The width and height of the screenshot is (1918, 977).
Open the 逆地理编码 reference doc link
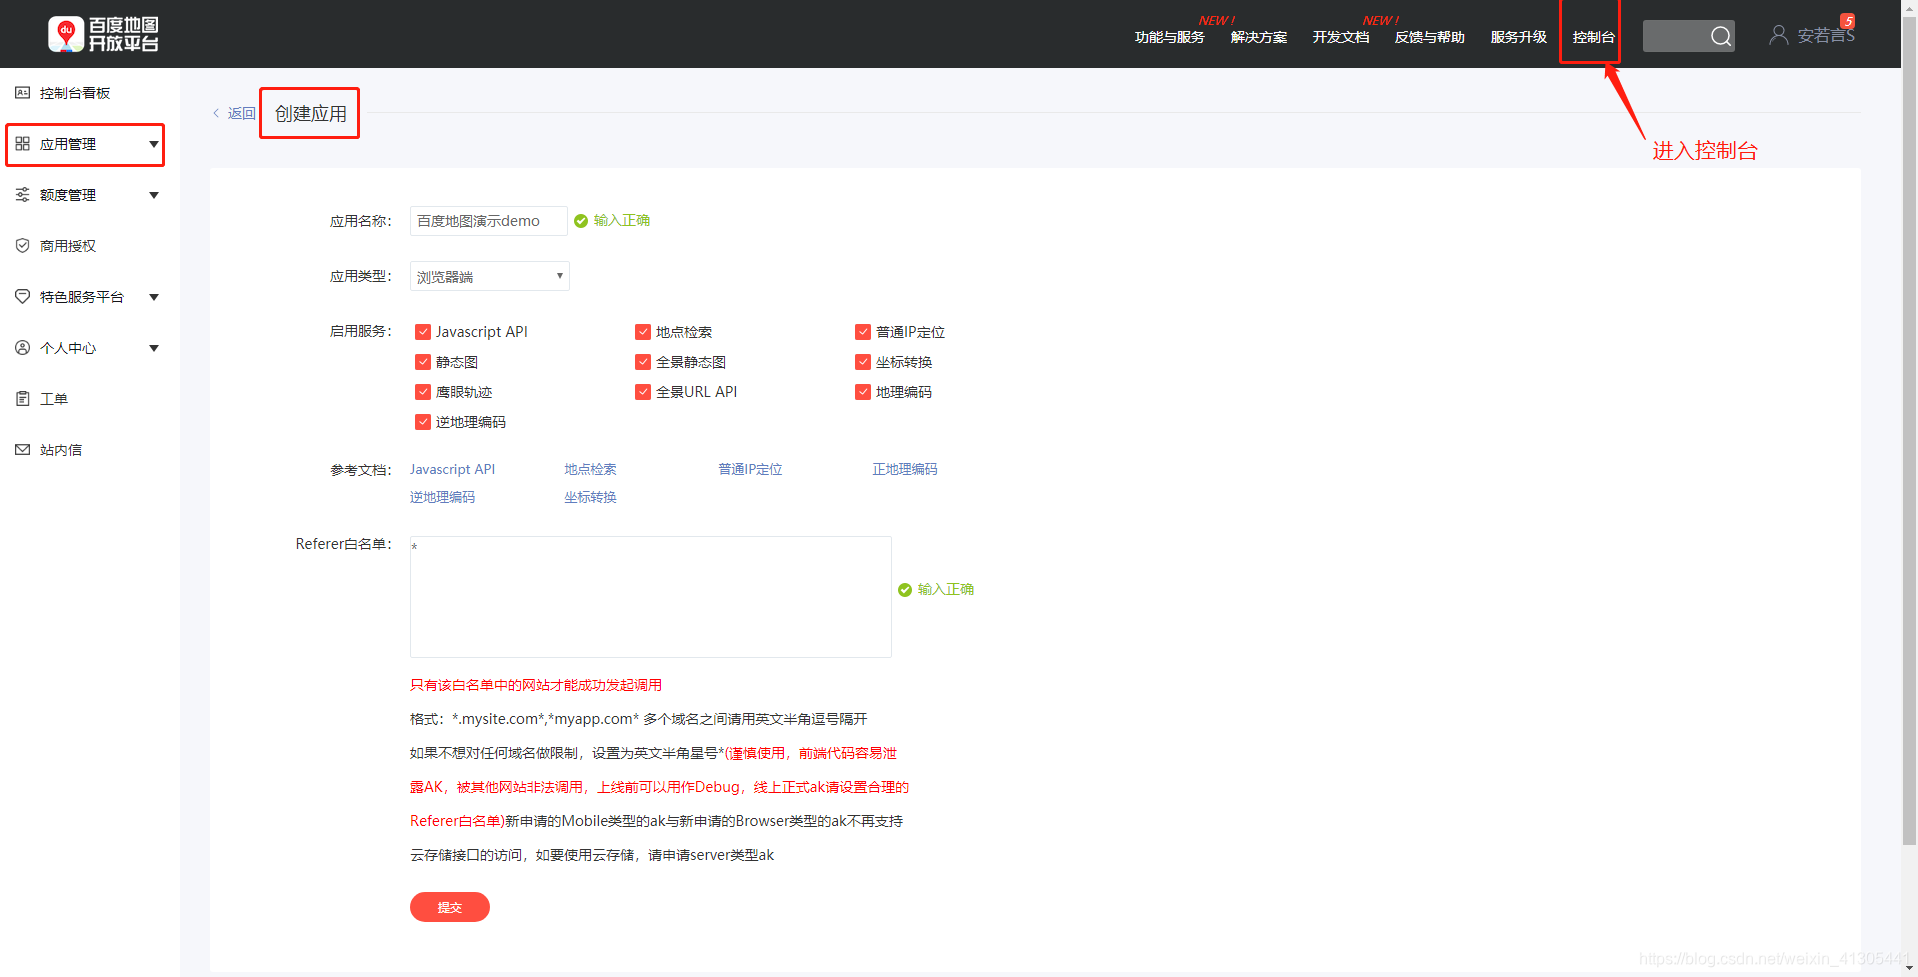tap(442, 497)
